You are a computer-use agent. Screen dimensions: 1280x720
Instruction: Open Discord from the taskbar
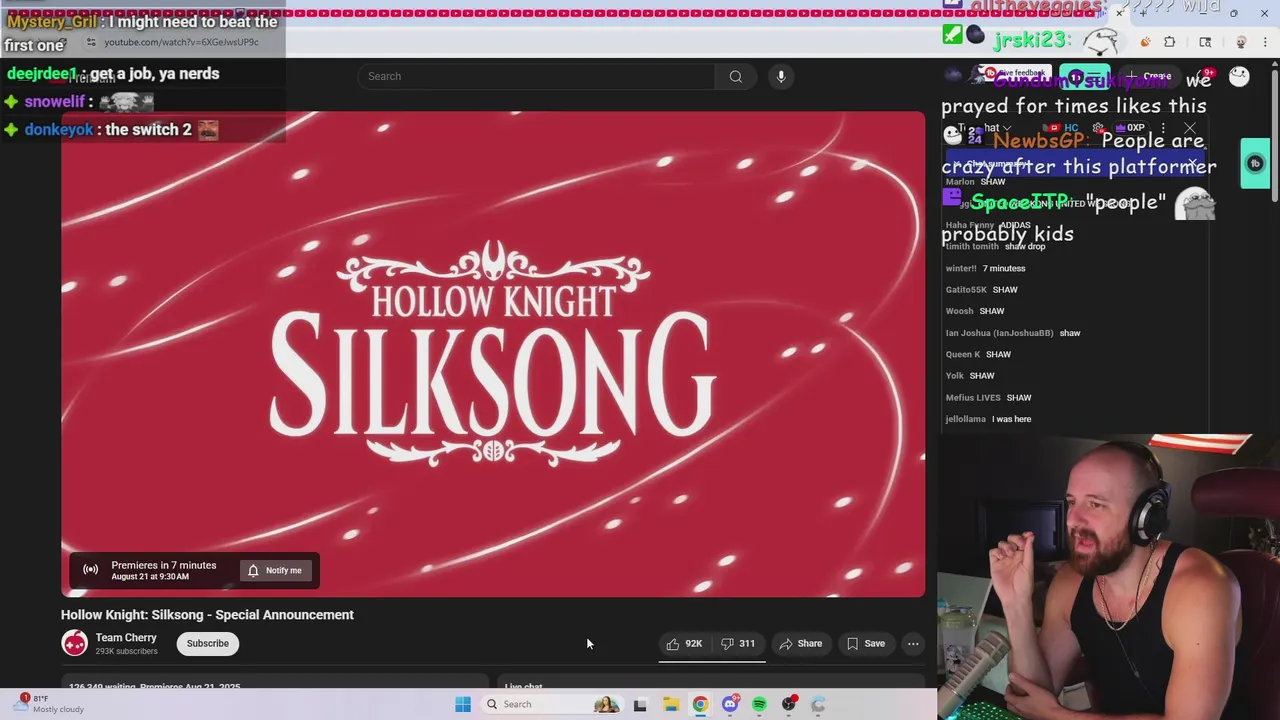(x=730, y=704)
